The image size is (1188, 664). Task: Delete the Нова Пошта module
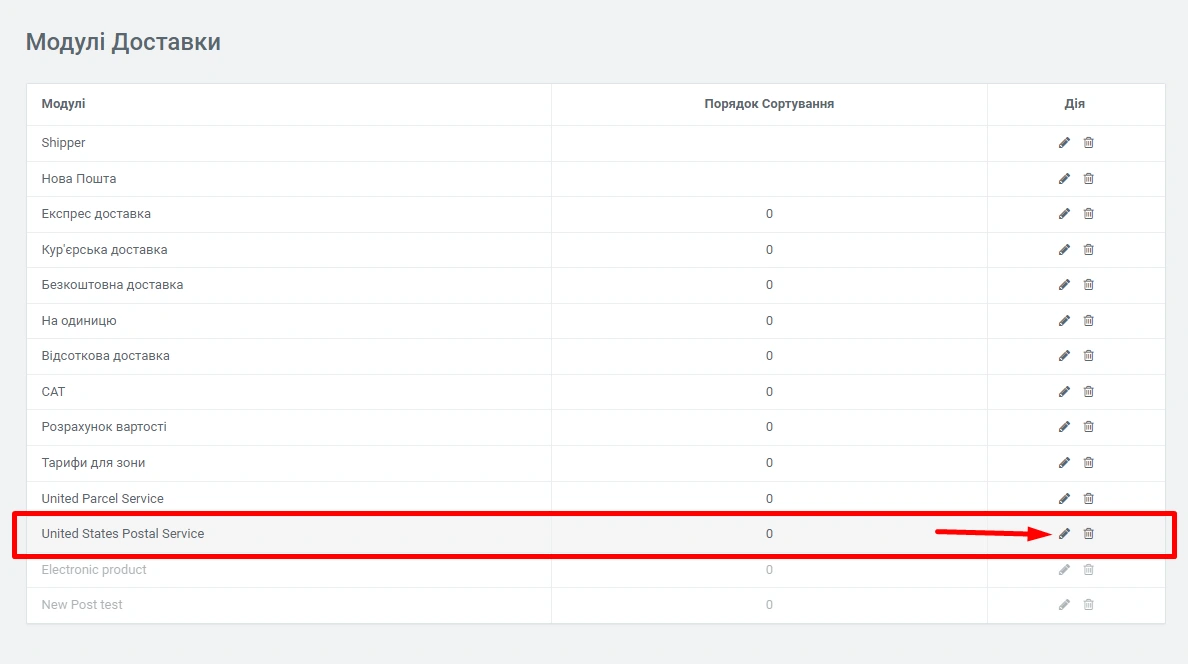1089,179
